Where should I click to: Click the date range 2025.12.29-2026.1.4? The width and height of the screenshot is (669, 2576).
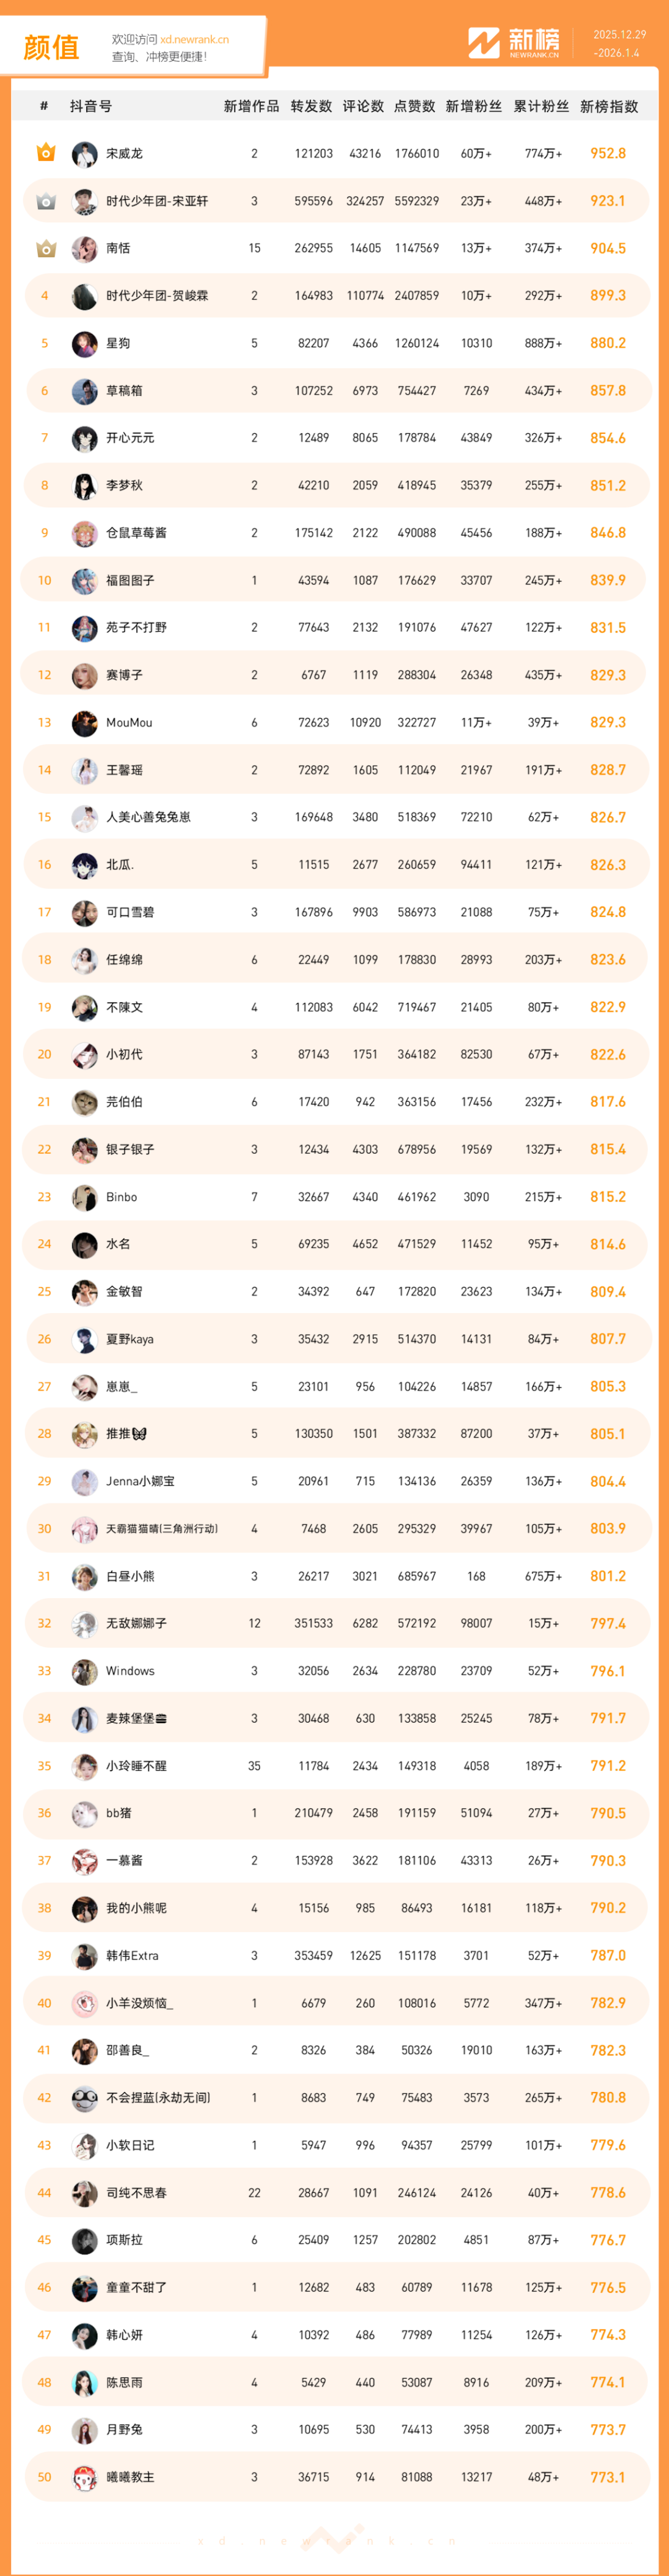pos(619,44)
